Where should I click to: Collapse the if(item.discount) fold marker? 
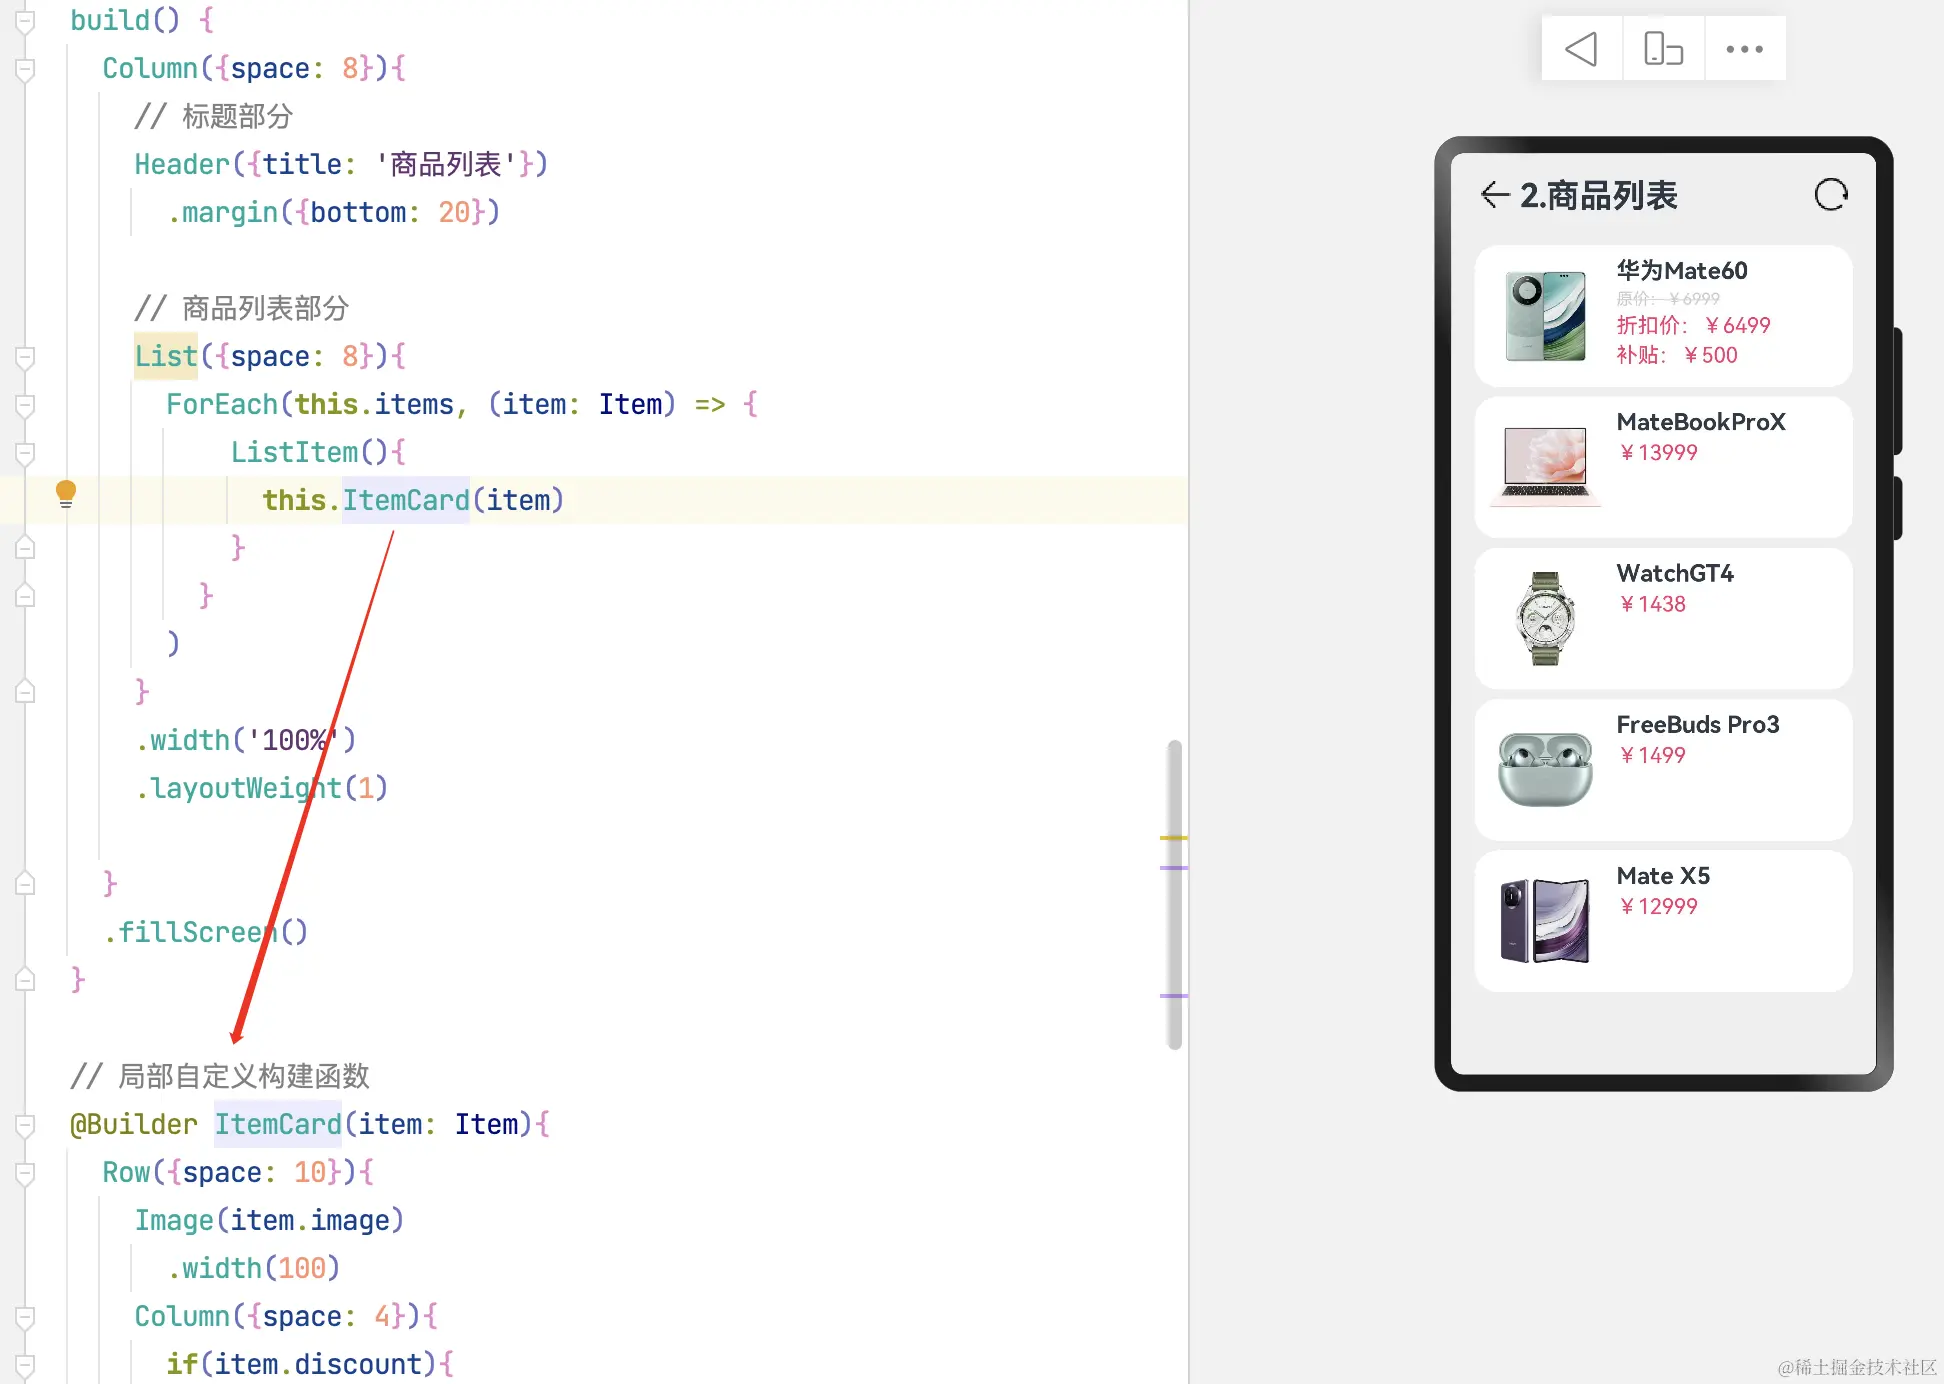tap(26, 1366)
